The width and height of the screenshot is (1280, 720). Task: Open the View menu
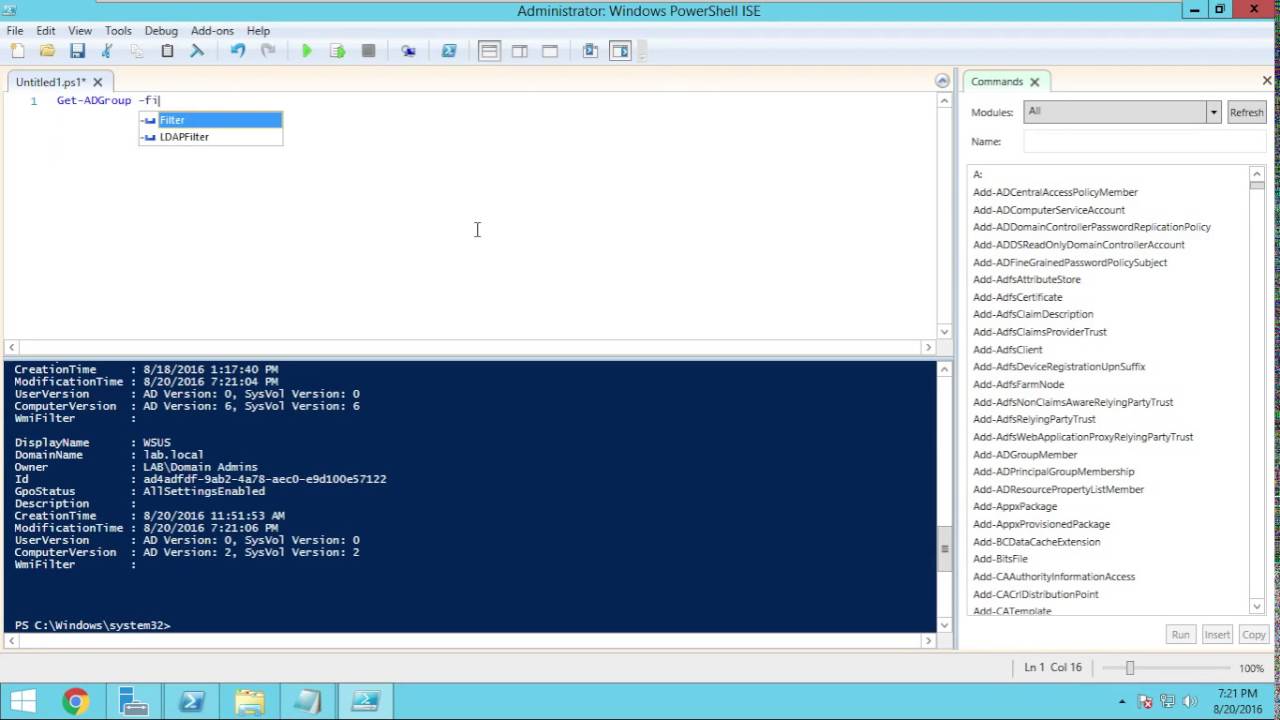click(x=80, y=31)
